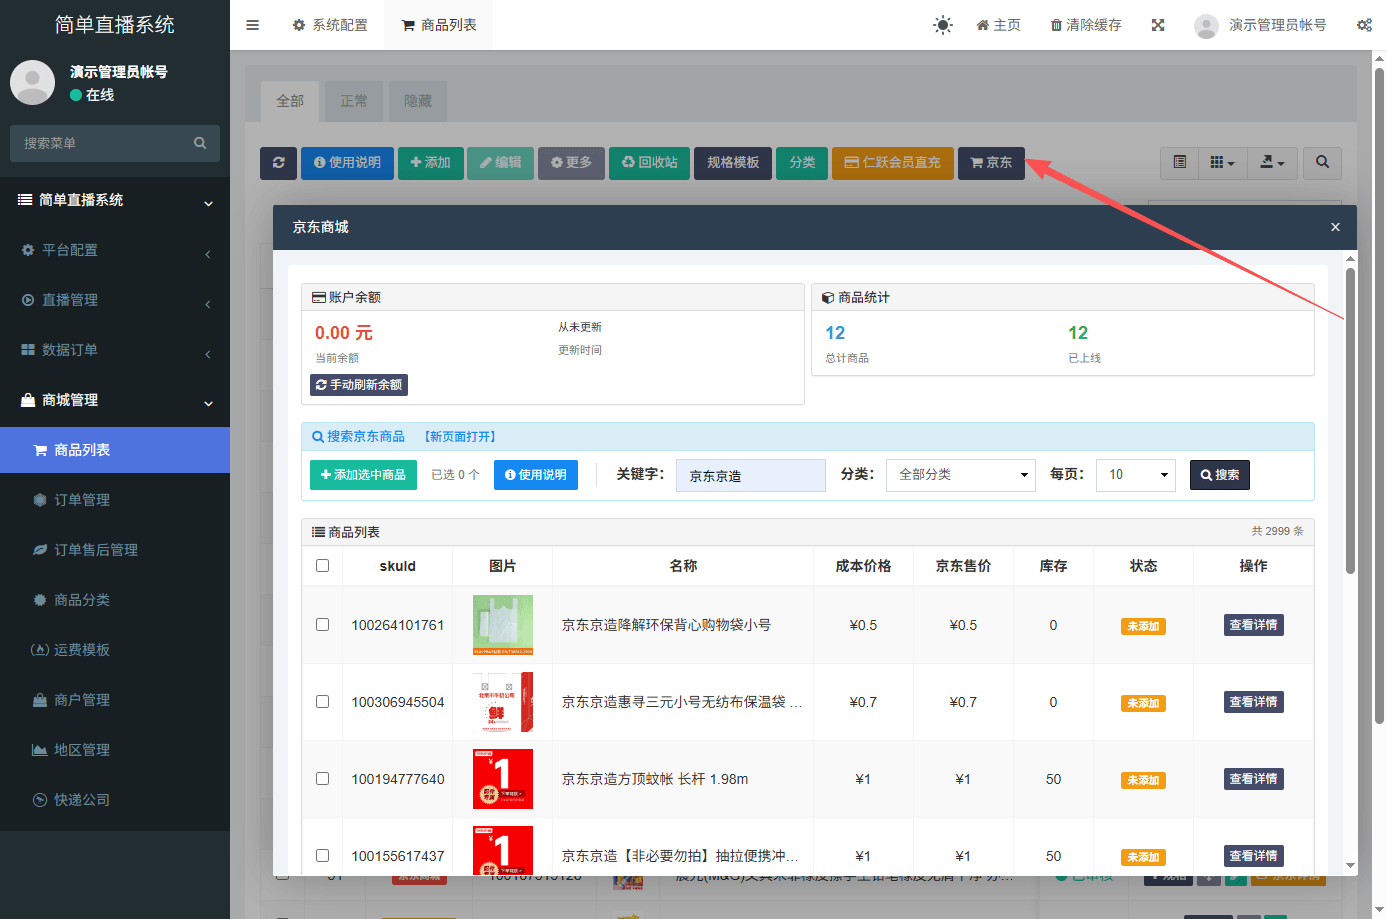Screen dimensions: 1387x919
Task: Switch to the 商品列表 top tab
Action: (439, 25)
